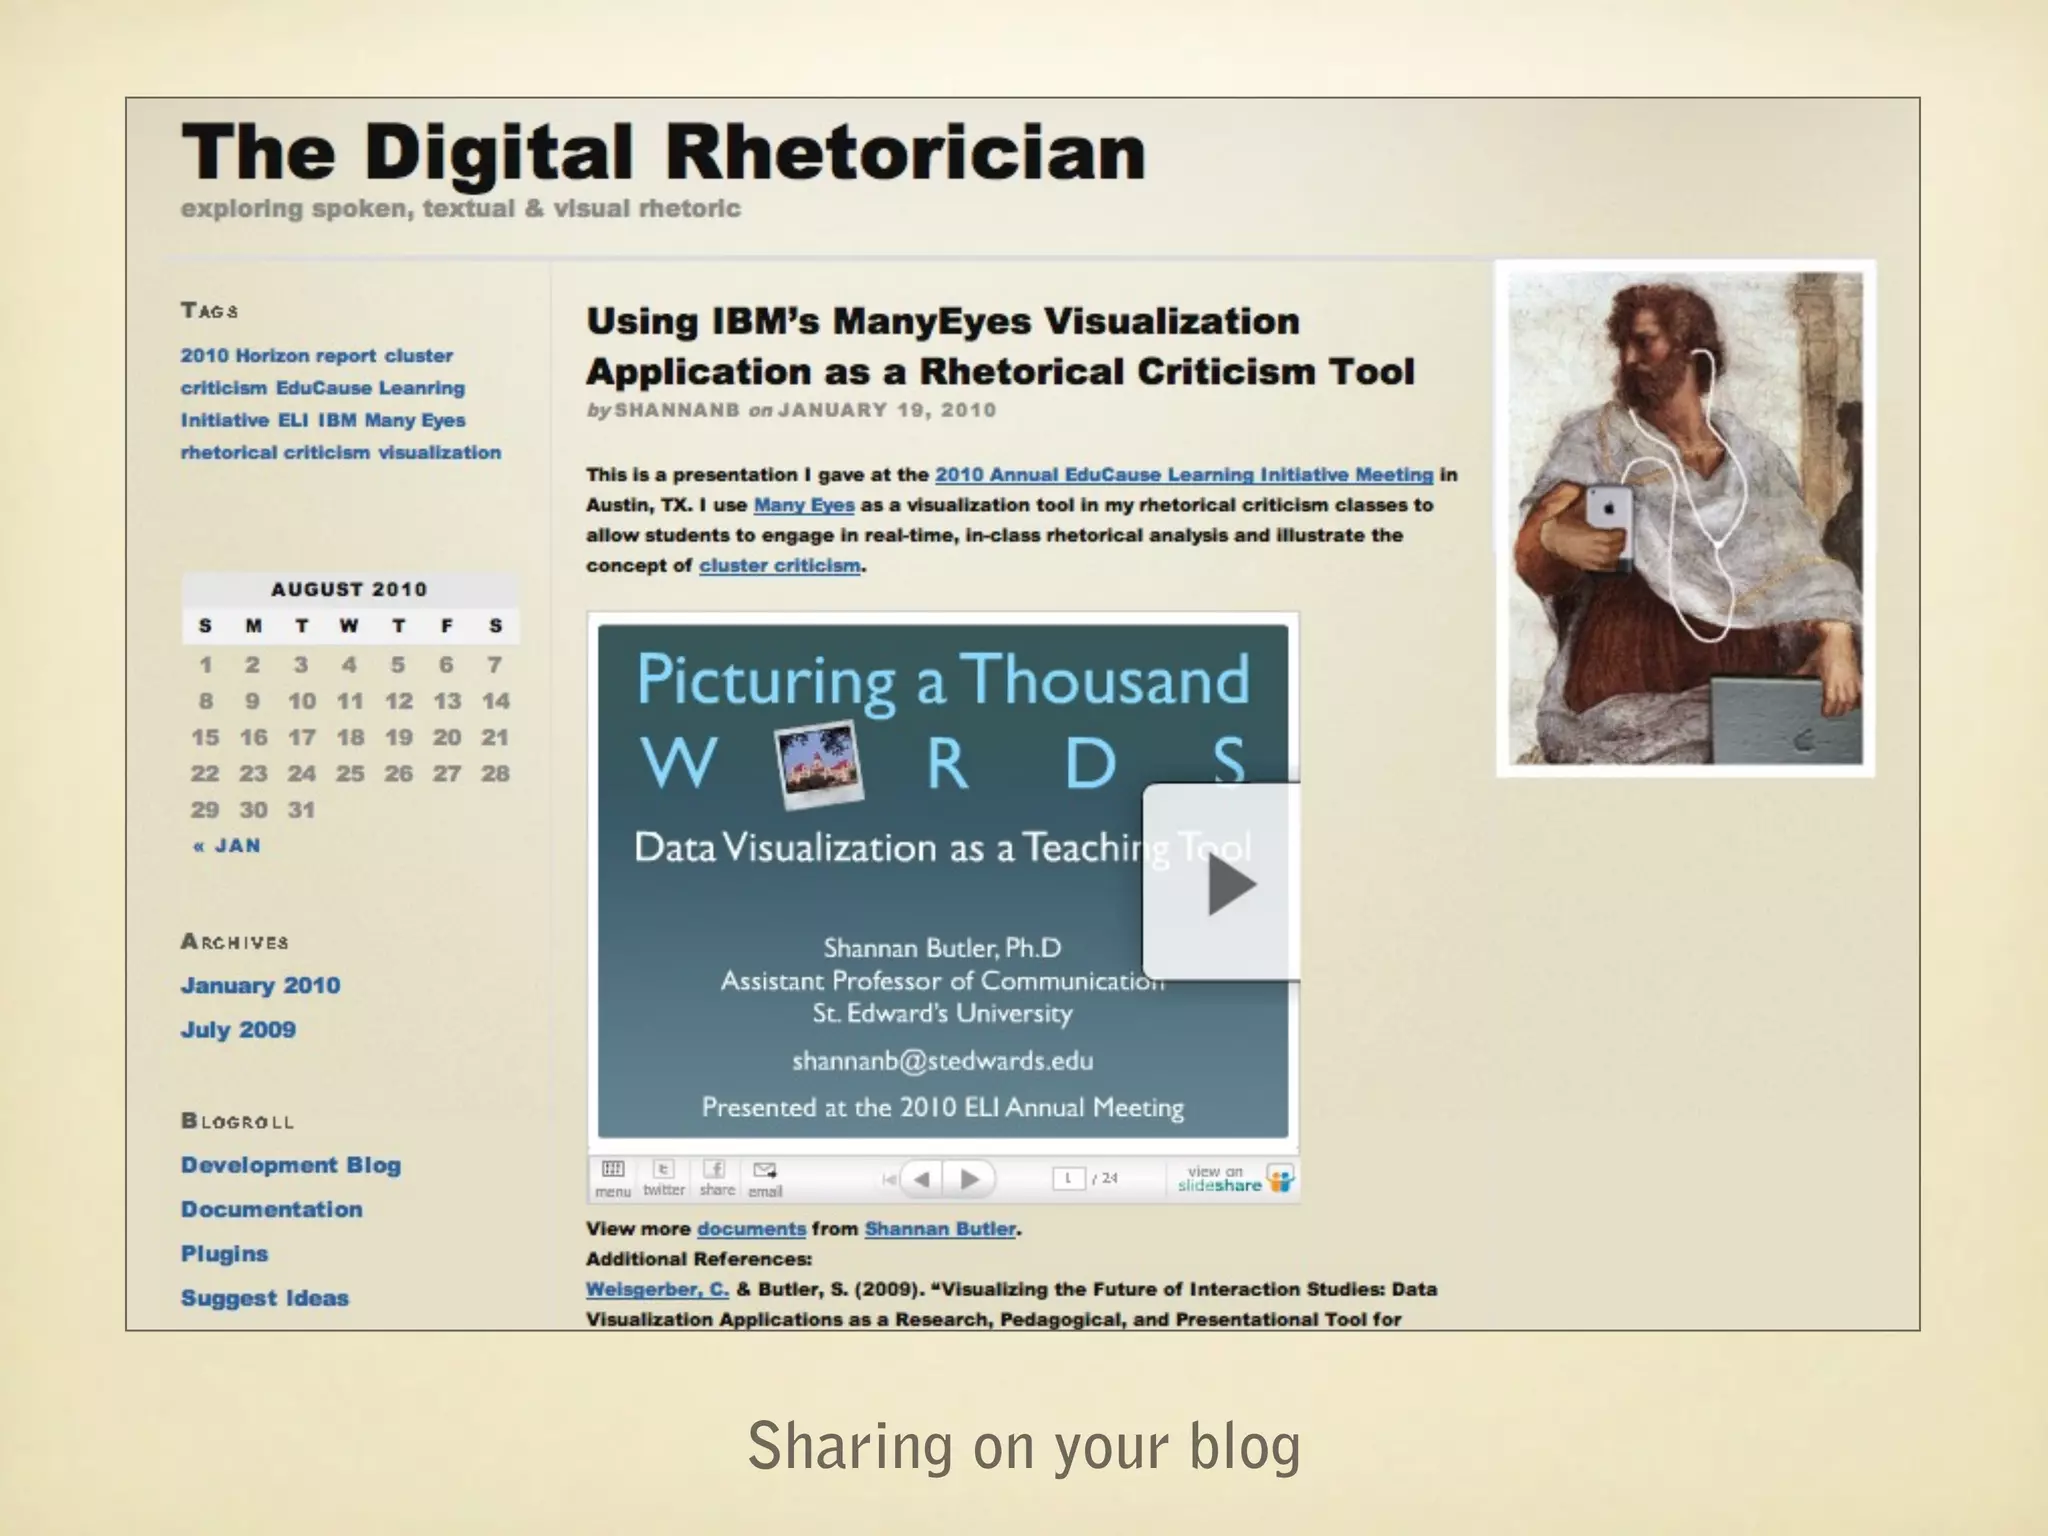This screenshot has height=1536, width=2048.
Task: Open the post title about ManyEyes Visualization
Action: point(1000,346)
